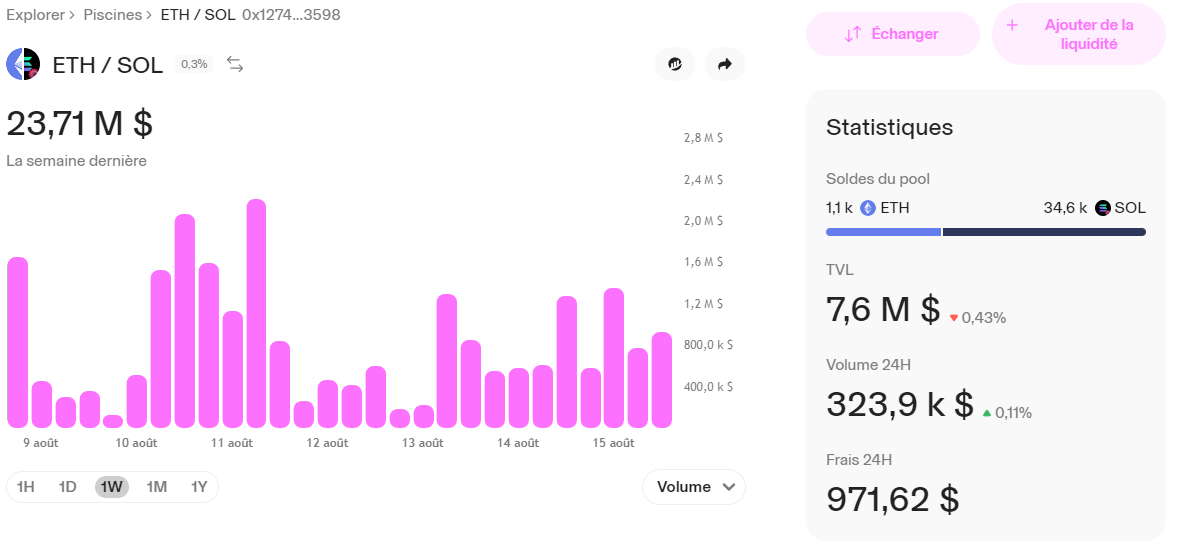
Task: Click the 0,3% fee tier badge
Action: point(194,64)
